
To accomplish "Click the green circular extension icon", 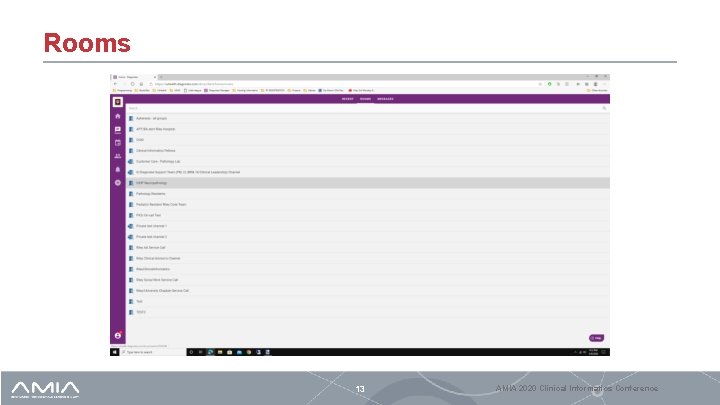I will [550, 84].
